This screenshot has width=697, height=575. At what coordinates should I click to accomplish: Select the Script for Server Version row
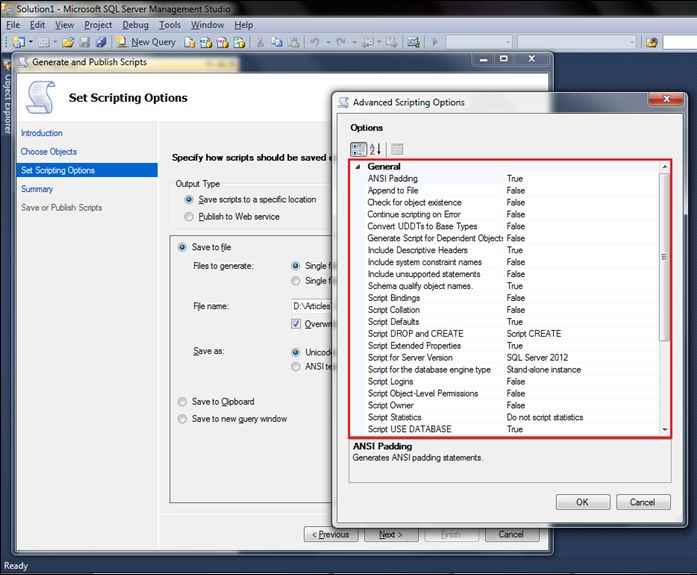(511, 358)
